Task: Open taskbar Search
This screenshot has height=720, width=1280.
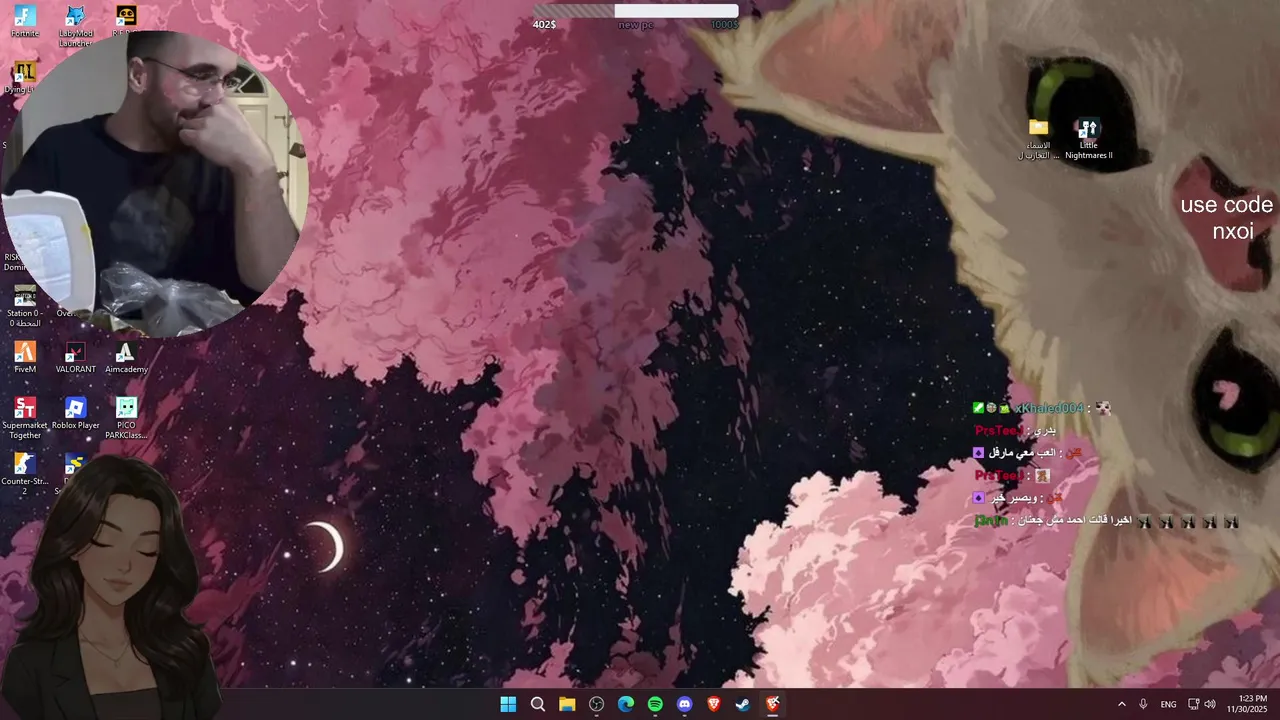Action: (538, 704)
